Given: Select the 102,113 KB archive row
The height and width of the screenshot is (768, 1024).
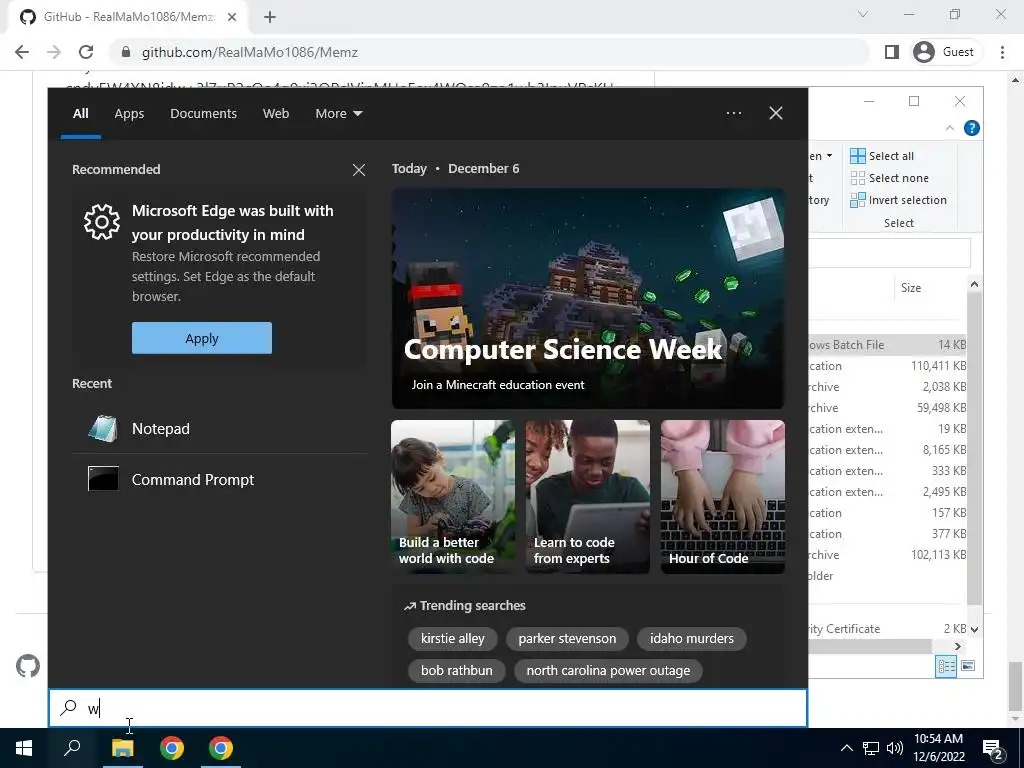Looking at the screenshot, I should point(887,554).
